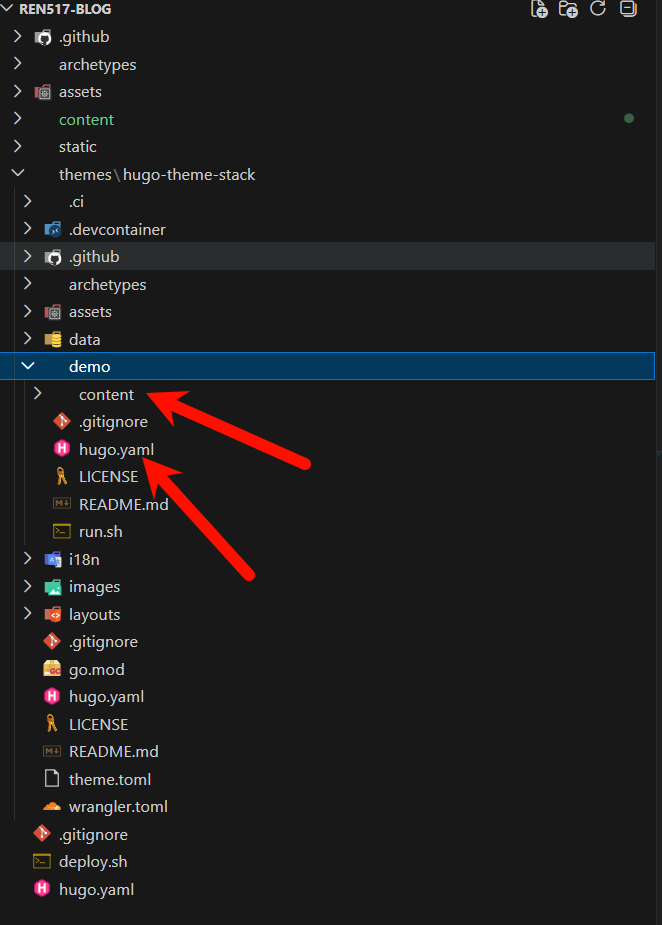662x925 pixels.
Task: Collapse the demo folder chevron
Action: point(28,367)
